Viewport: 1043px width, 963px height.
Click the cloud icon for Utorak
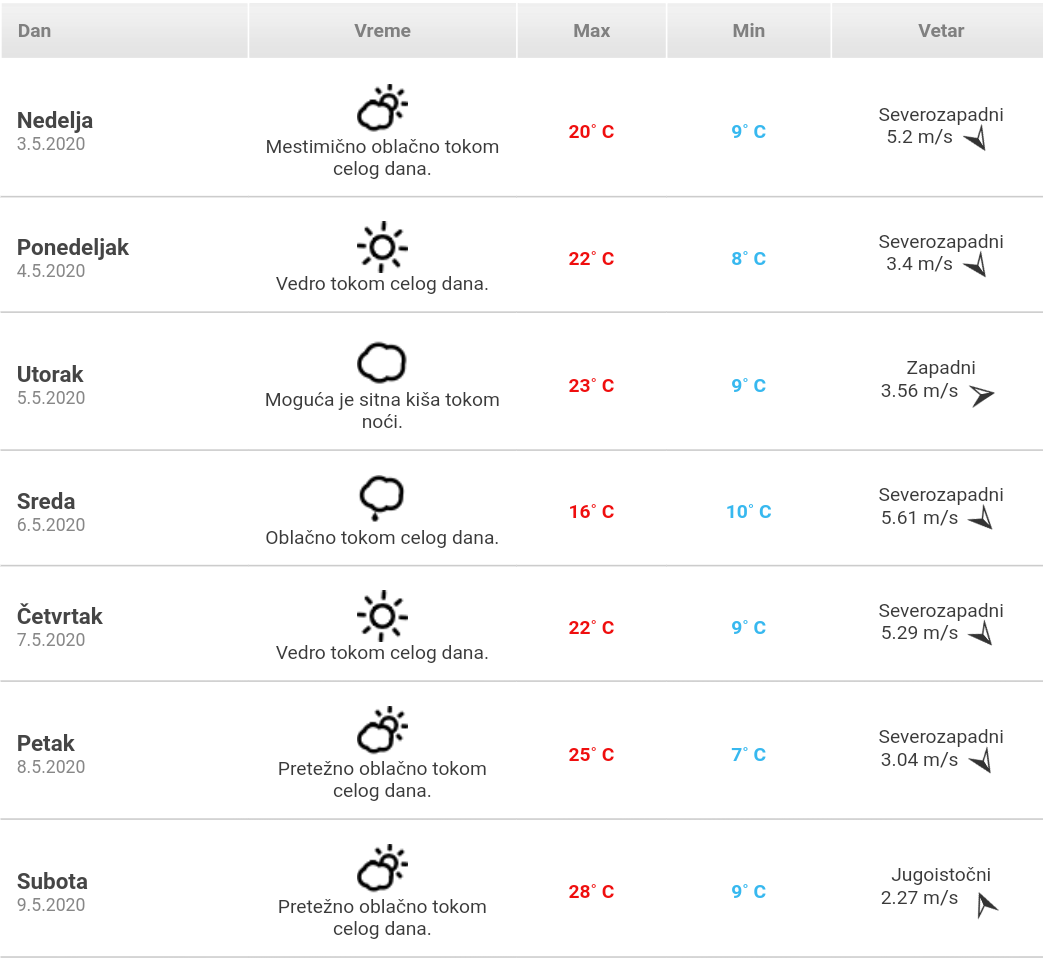coord(382,362)
